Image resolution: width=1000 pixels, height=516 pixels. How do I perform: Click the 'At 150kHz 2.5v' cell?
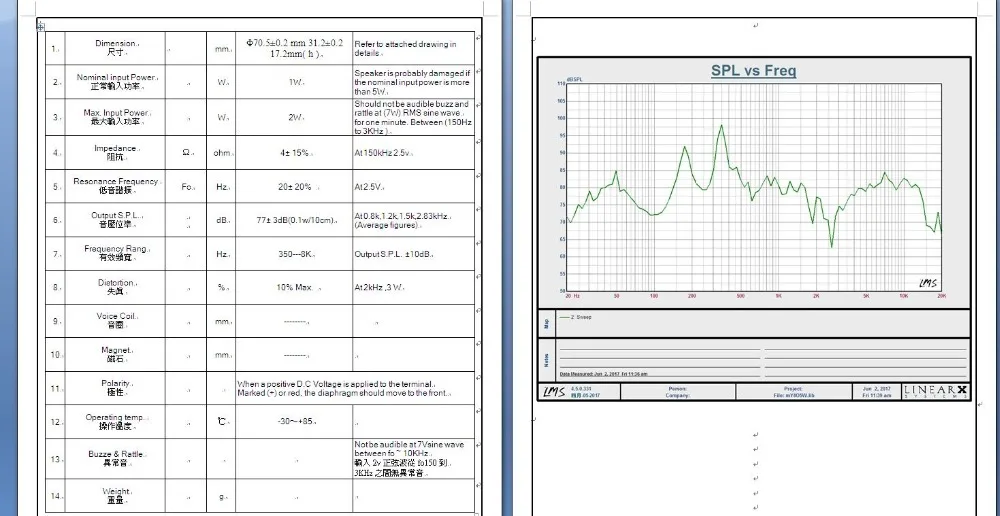(x=413, y=152)
